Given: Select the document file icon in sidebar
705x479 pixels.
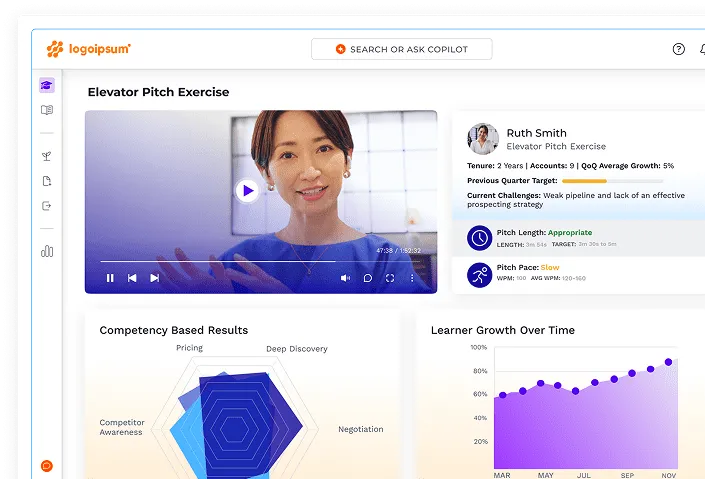Looking at the screenshot, I should pos(47,181).
